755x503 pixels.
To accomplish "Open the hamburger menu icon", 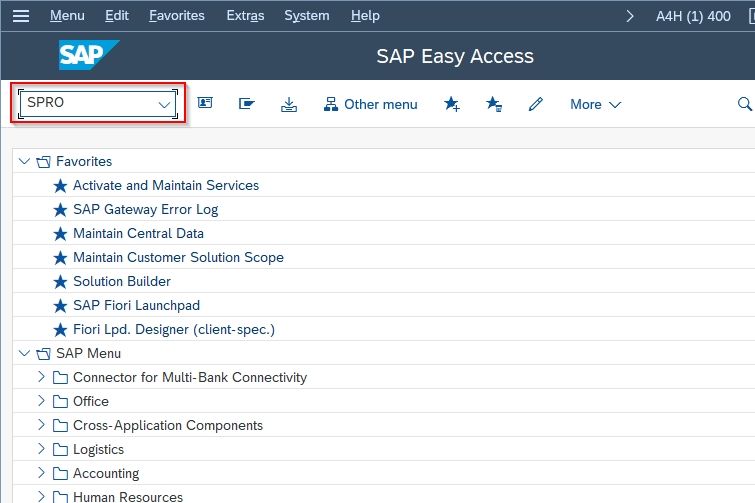I will (21, 16).
